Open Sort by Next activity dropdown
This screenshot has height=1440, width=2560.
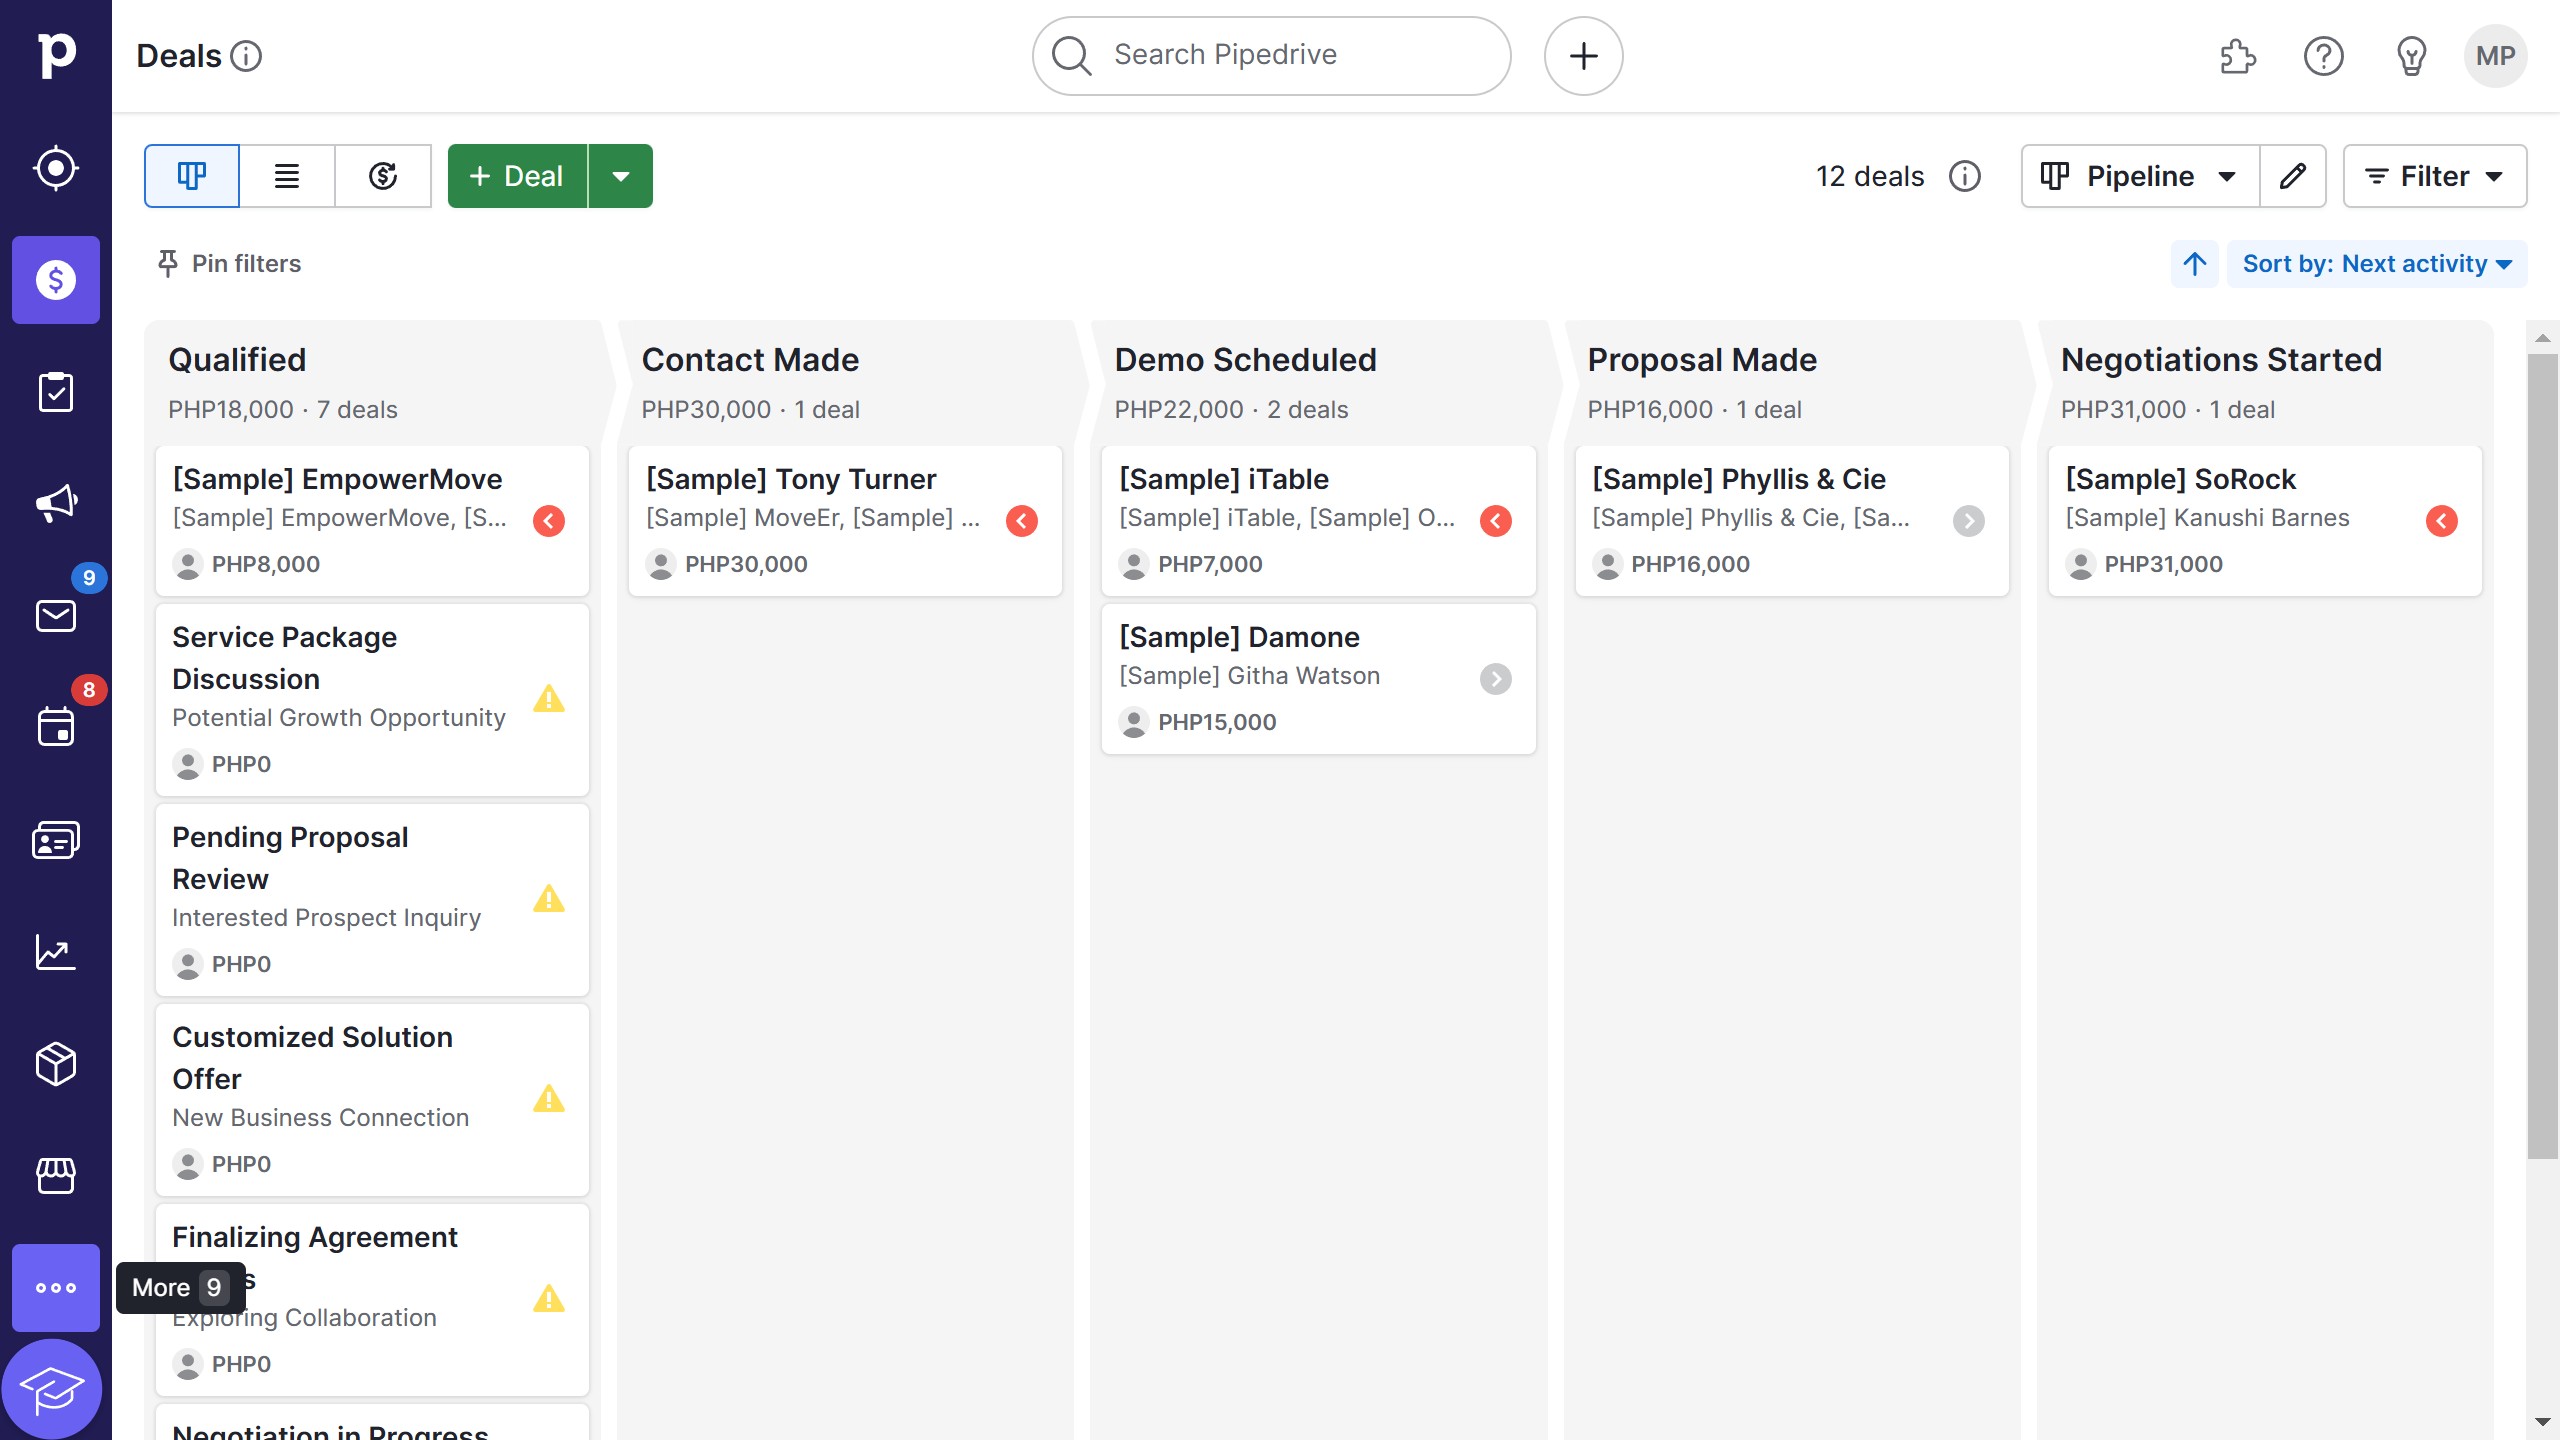(x=2377, y=263)
